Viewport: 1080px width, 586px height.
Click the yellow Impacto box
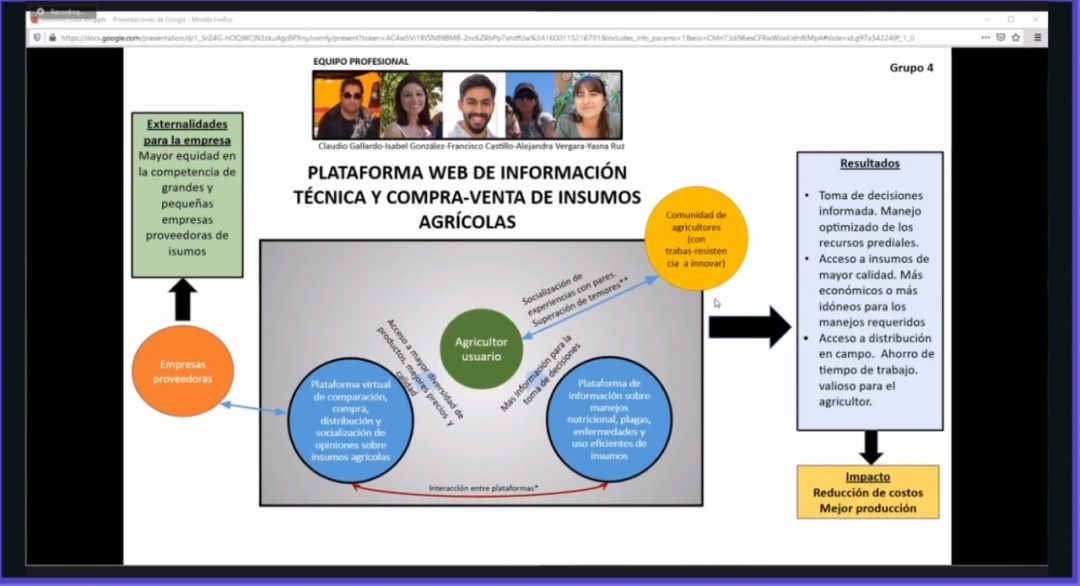tap(868, 492)
